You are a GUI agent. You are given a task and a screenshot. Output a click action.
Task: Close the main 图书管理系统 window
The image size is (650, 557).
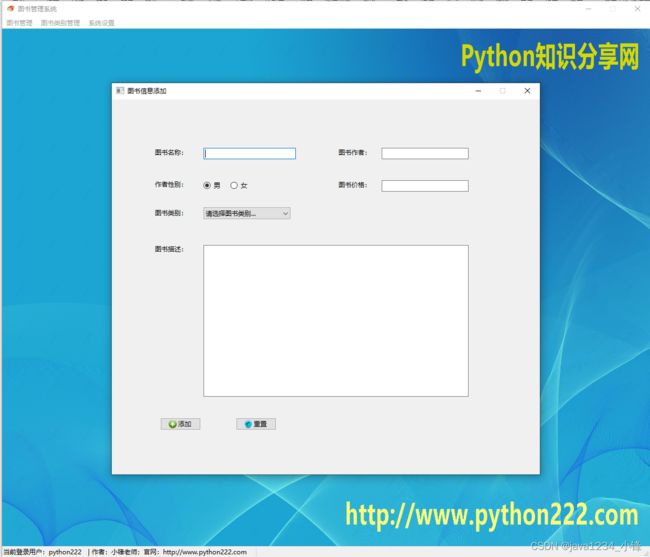638,9
